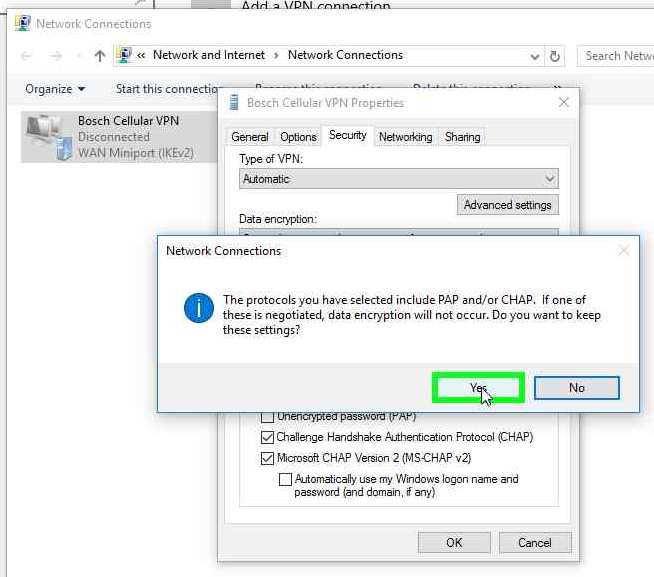Click the Search Network Connections field

pos(616,56)
